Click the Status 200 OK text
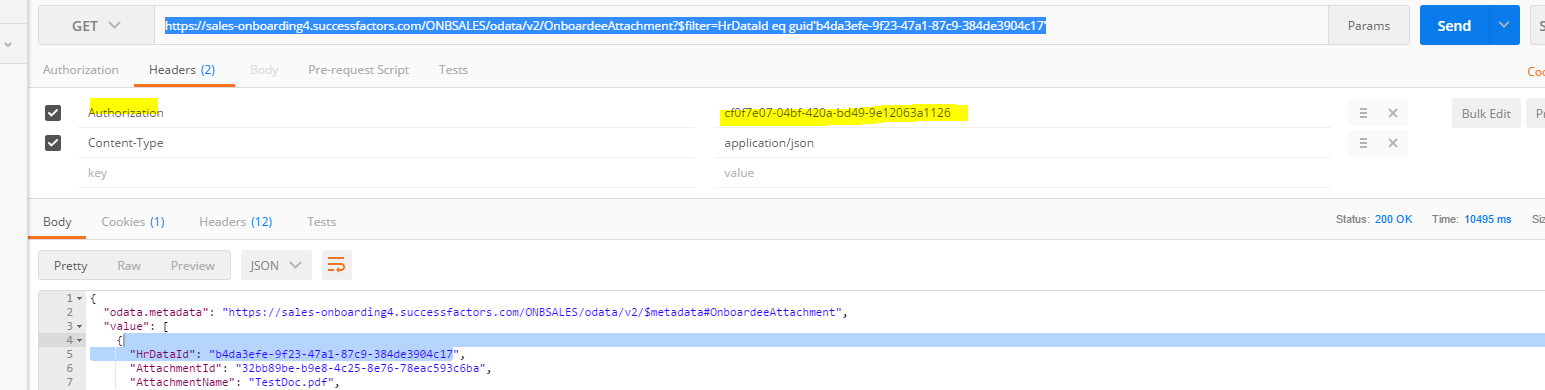1545x390 pixels. [x=1374, y=219]
